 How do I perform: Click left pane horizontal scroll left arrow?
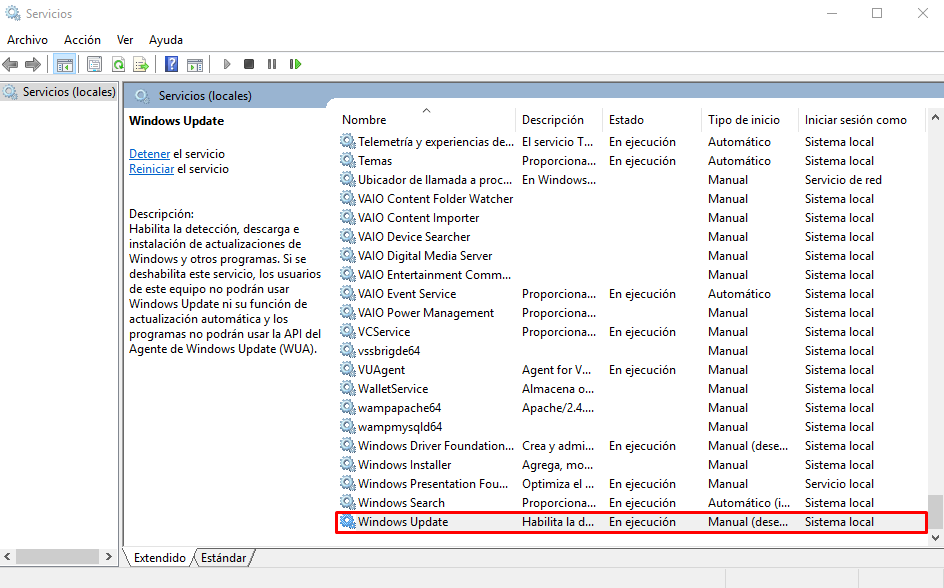(7, 557)
